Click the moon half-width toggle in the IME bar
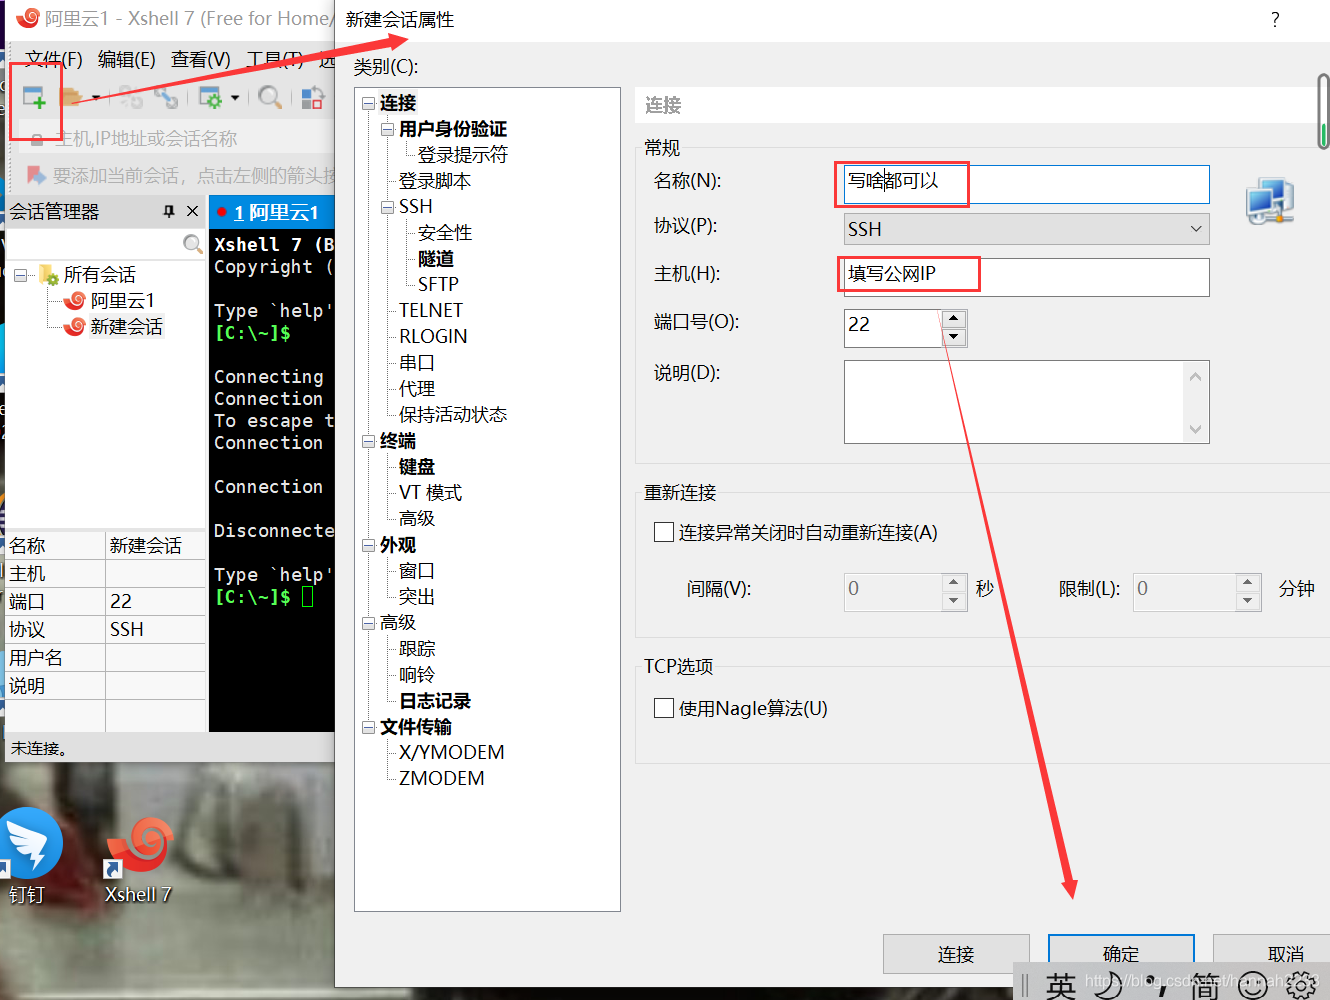 (1108, 985)
